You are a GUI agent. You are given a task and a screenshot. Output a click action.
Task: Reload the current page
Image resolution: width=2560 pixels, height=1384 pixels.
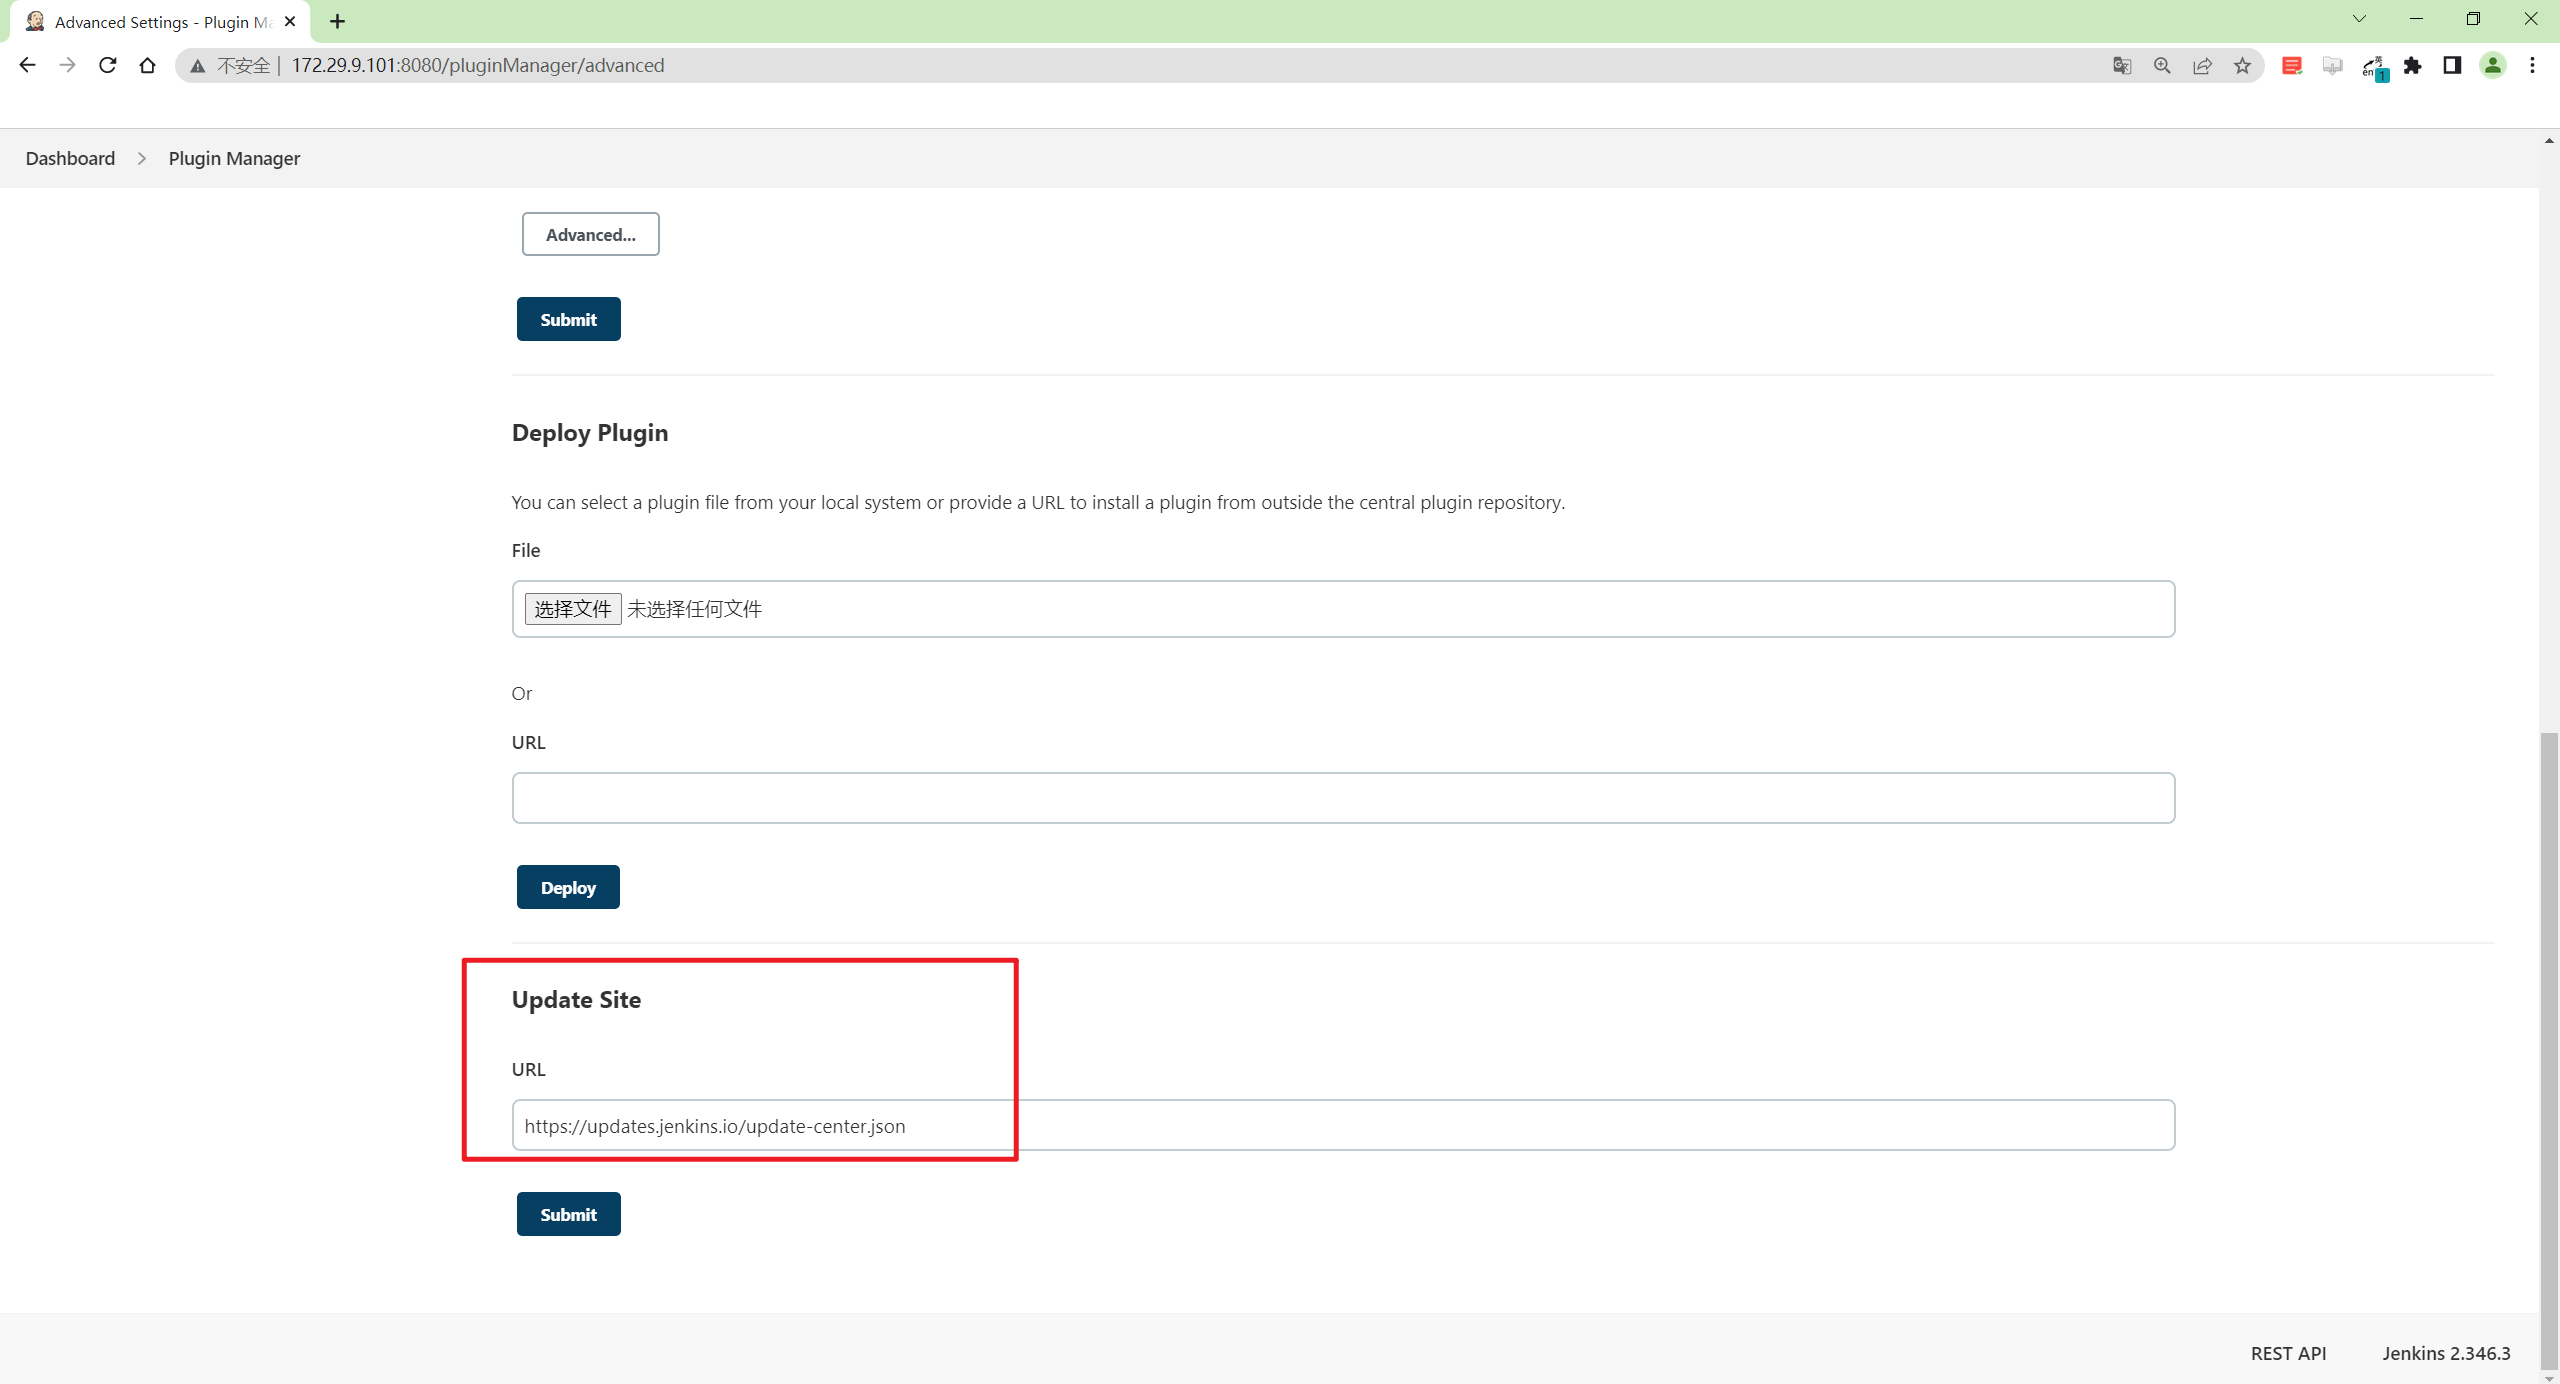tap(107, 65)
